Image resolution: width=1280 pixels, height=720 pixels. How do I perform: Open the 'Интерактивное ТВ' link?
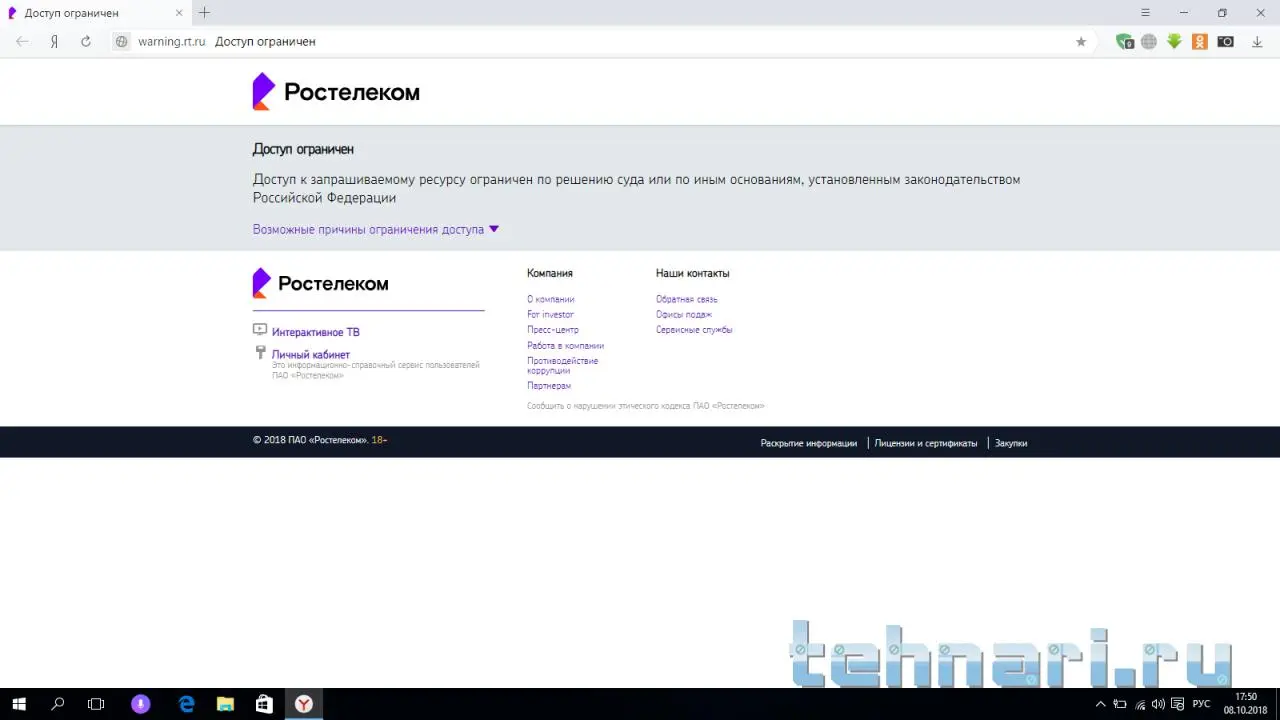(x=316, y=332)
